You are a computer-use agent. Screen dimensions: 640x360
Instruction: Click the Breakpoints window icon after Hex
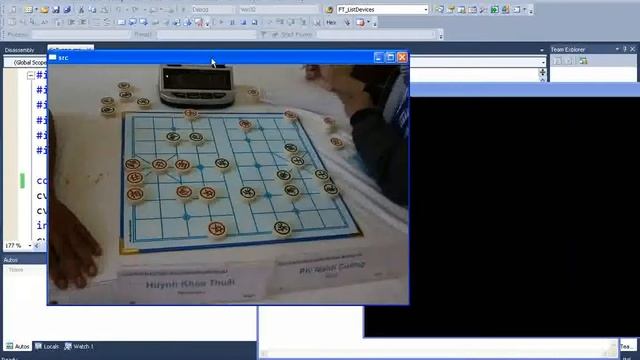(x=361, y=22)
